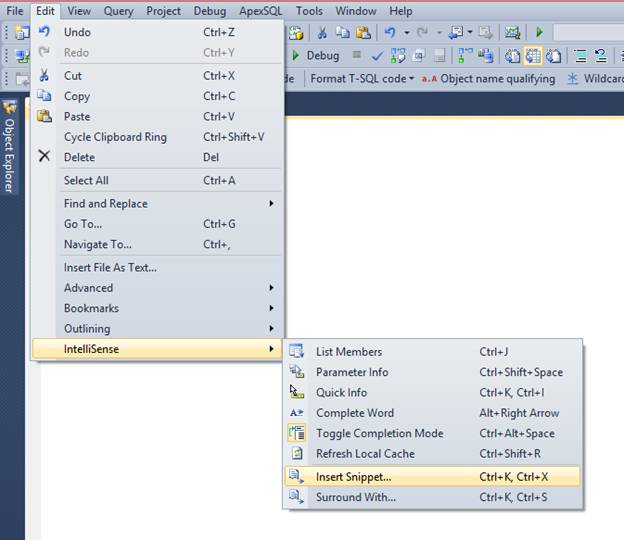Click the Activity Monitor chart icon
624x540 pixels.
tap(513, 33)
